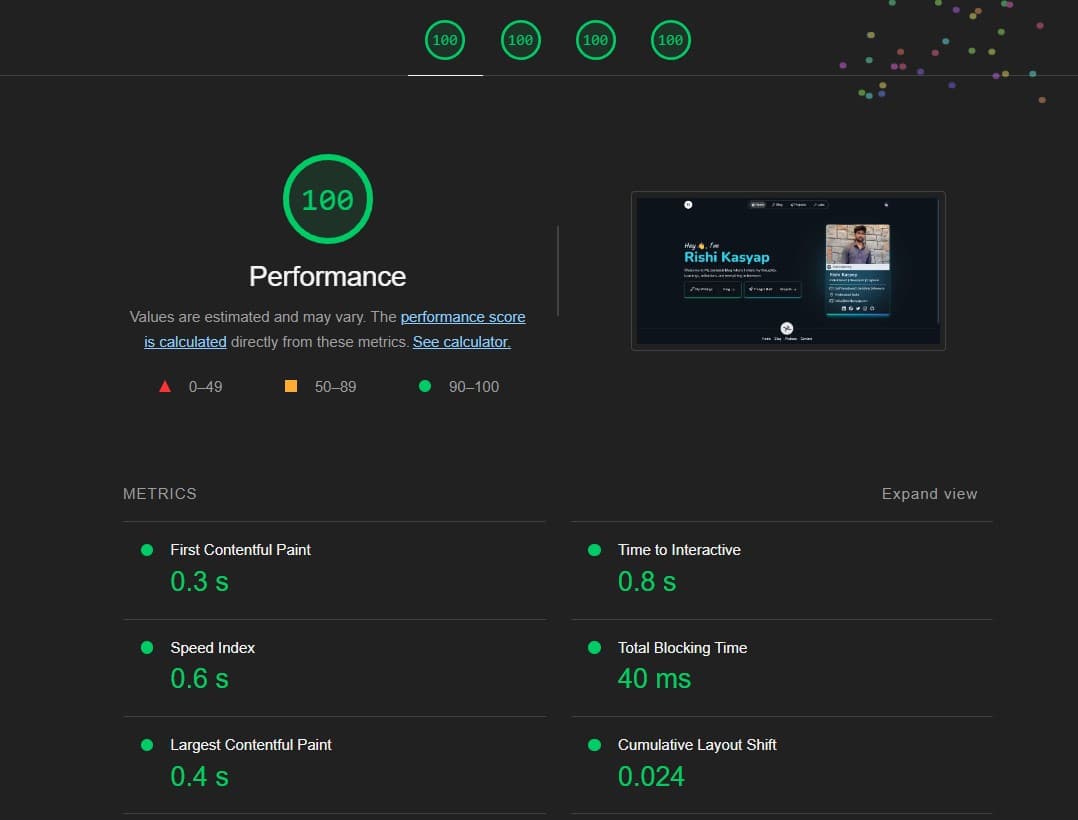Expand the Time to Interactive metric
1078x820 pixels.
pos(679,550)
